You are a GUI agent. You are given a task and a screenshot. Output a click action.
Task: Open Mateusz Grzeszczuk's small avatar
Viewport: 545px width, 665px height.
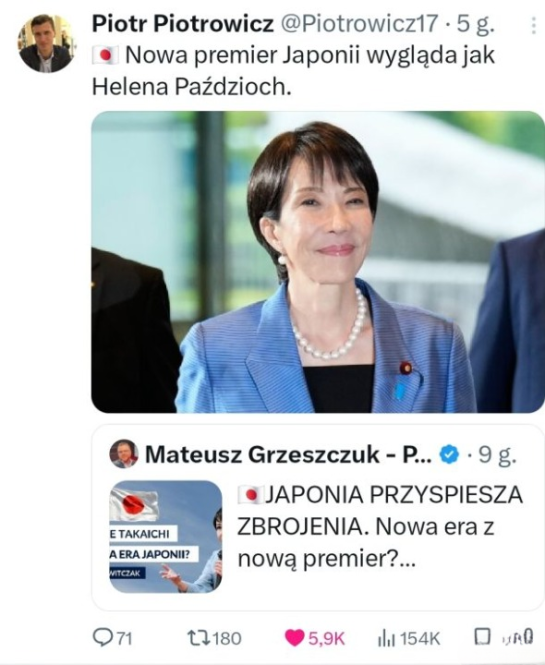pyautogui.click(x=124, y=454)
